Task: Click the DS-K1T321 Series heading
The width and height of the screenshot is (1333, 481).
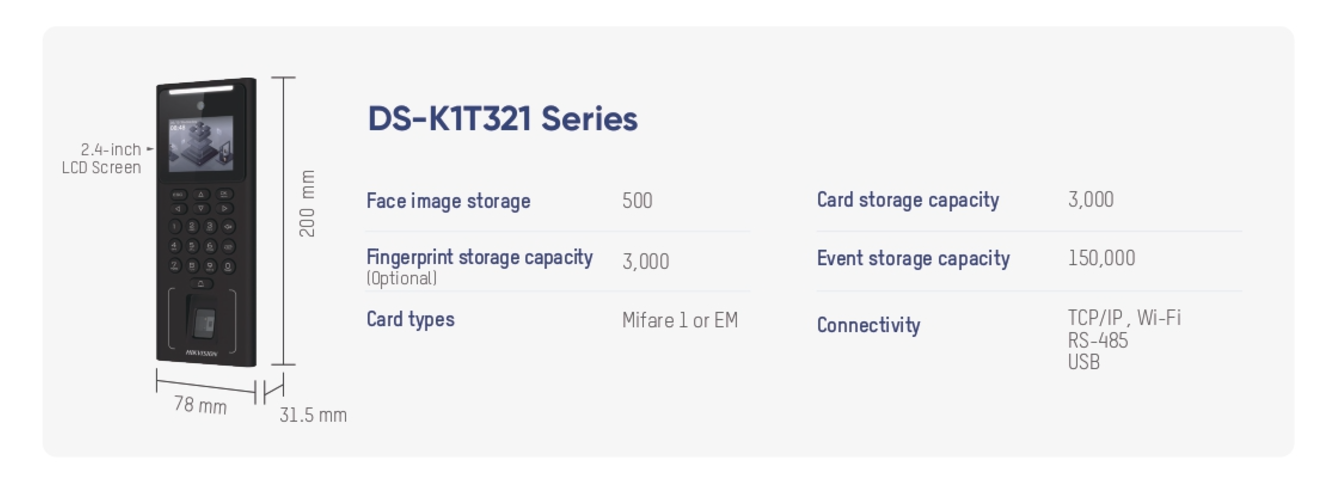Action: tap(502, 119)
